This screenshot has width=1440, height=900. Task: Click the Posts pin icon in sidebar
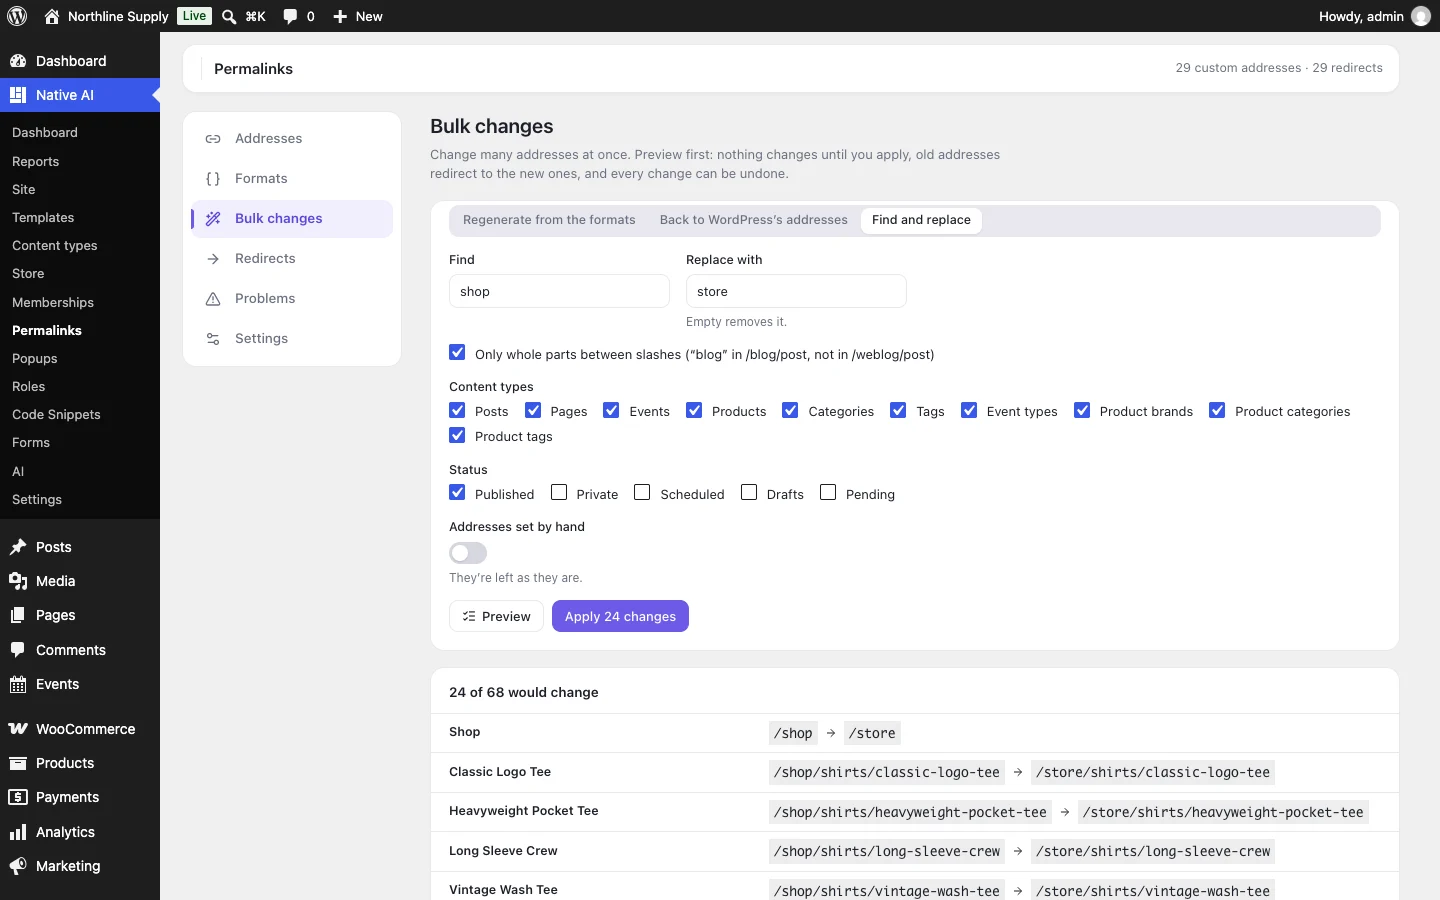tap(18, 547)
